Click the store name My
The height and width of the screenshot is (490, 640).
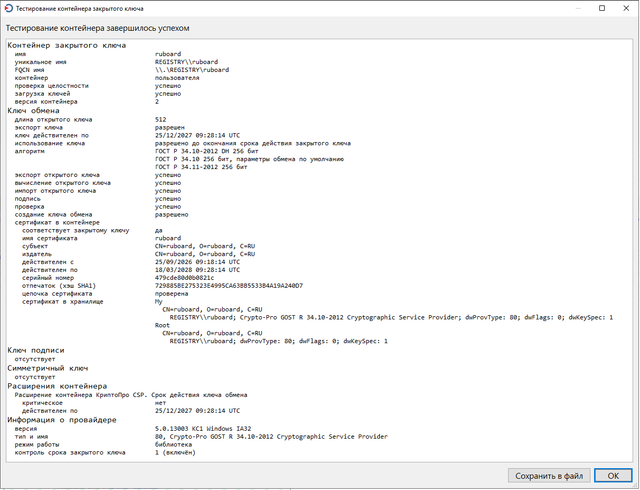tap(158, 302)
